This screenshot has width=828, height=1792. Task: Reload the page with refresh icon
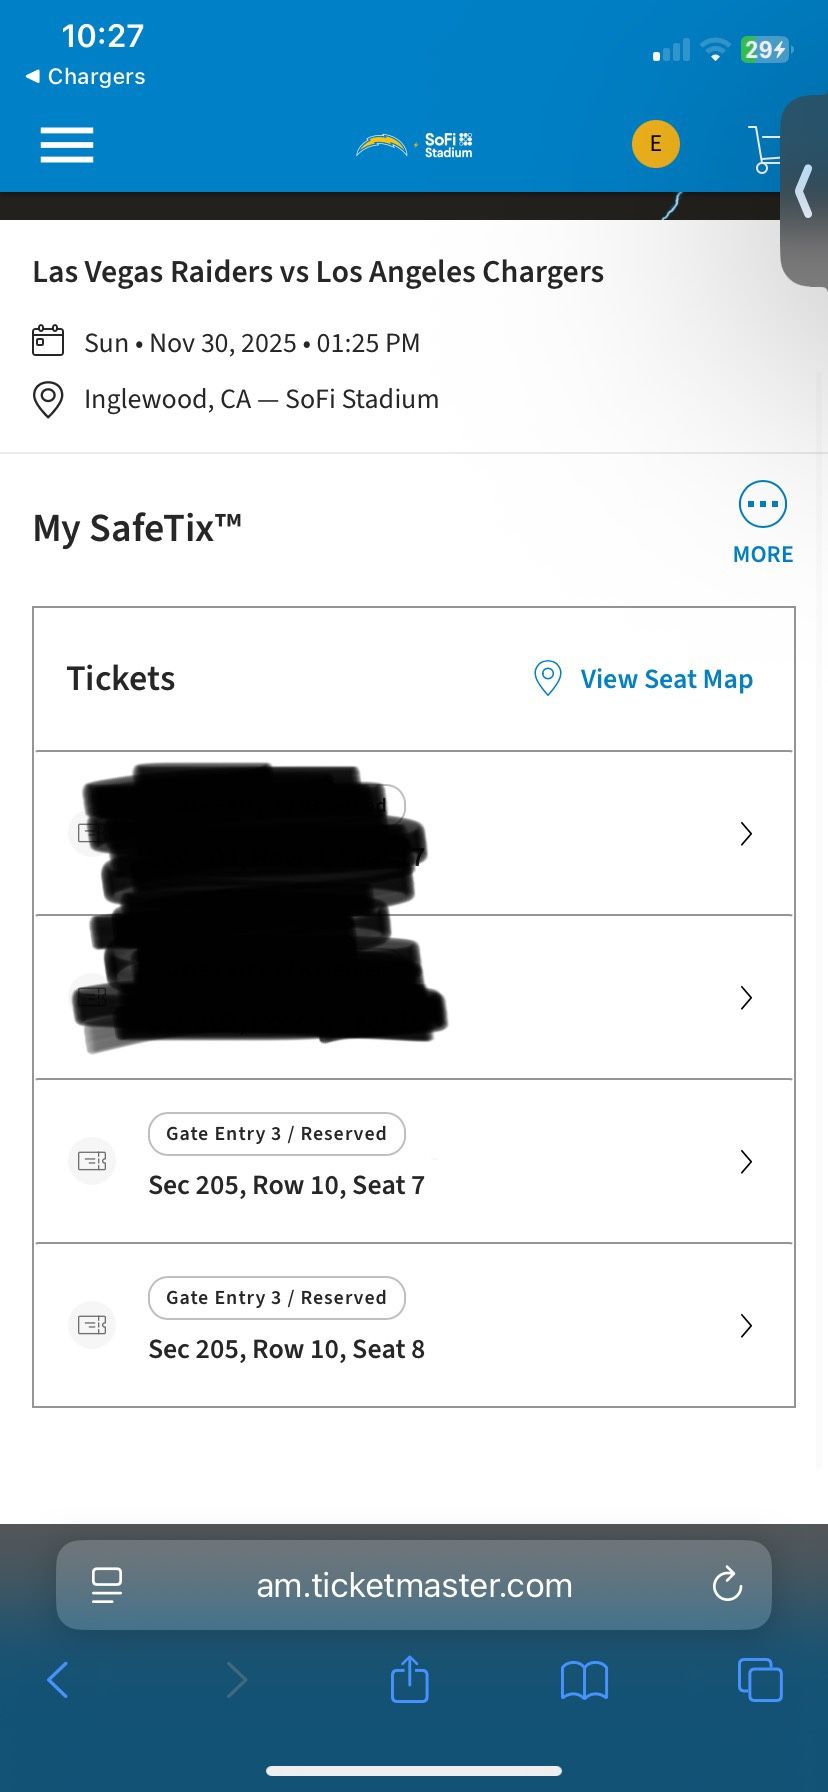click(x=727, y=1585)
